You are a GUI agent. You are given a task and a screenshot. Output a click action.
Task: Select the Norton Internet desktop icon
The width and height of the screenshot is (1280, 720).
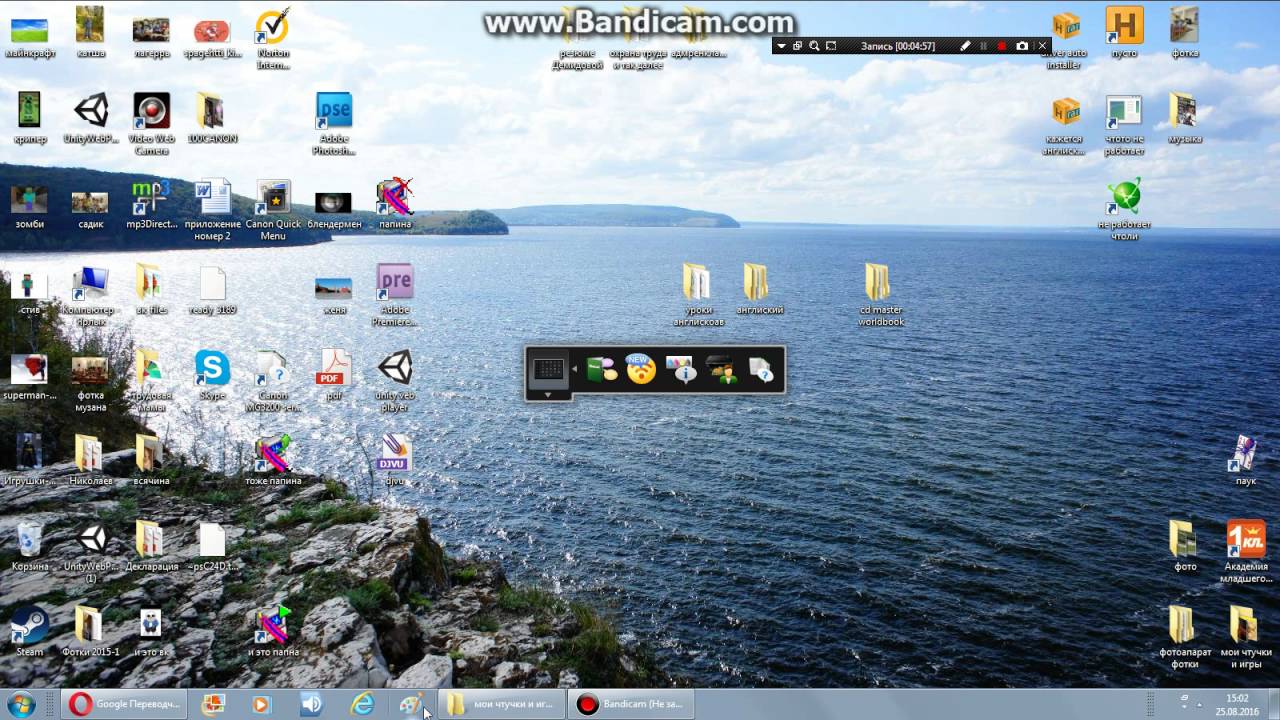click(x=273, y=40)
